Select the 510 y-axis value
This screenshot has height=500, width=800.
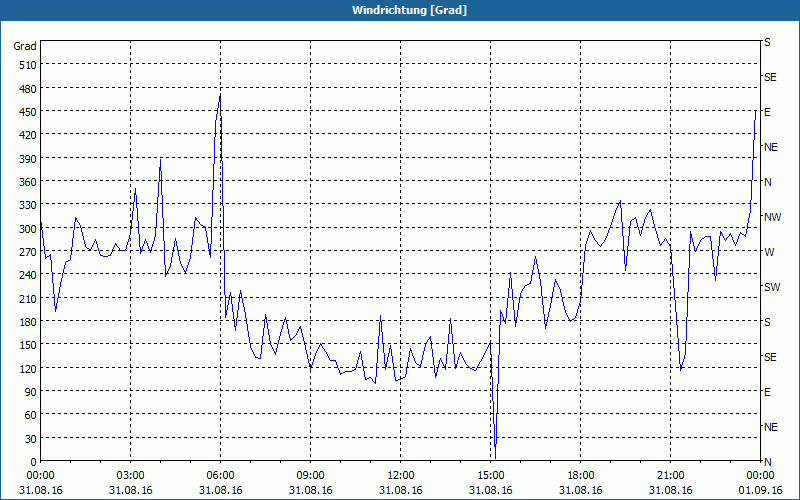pos(28,65)
